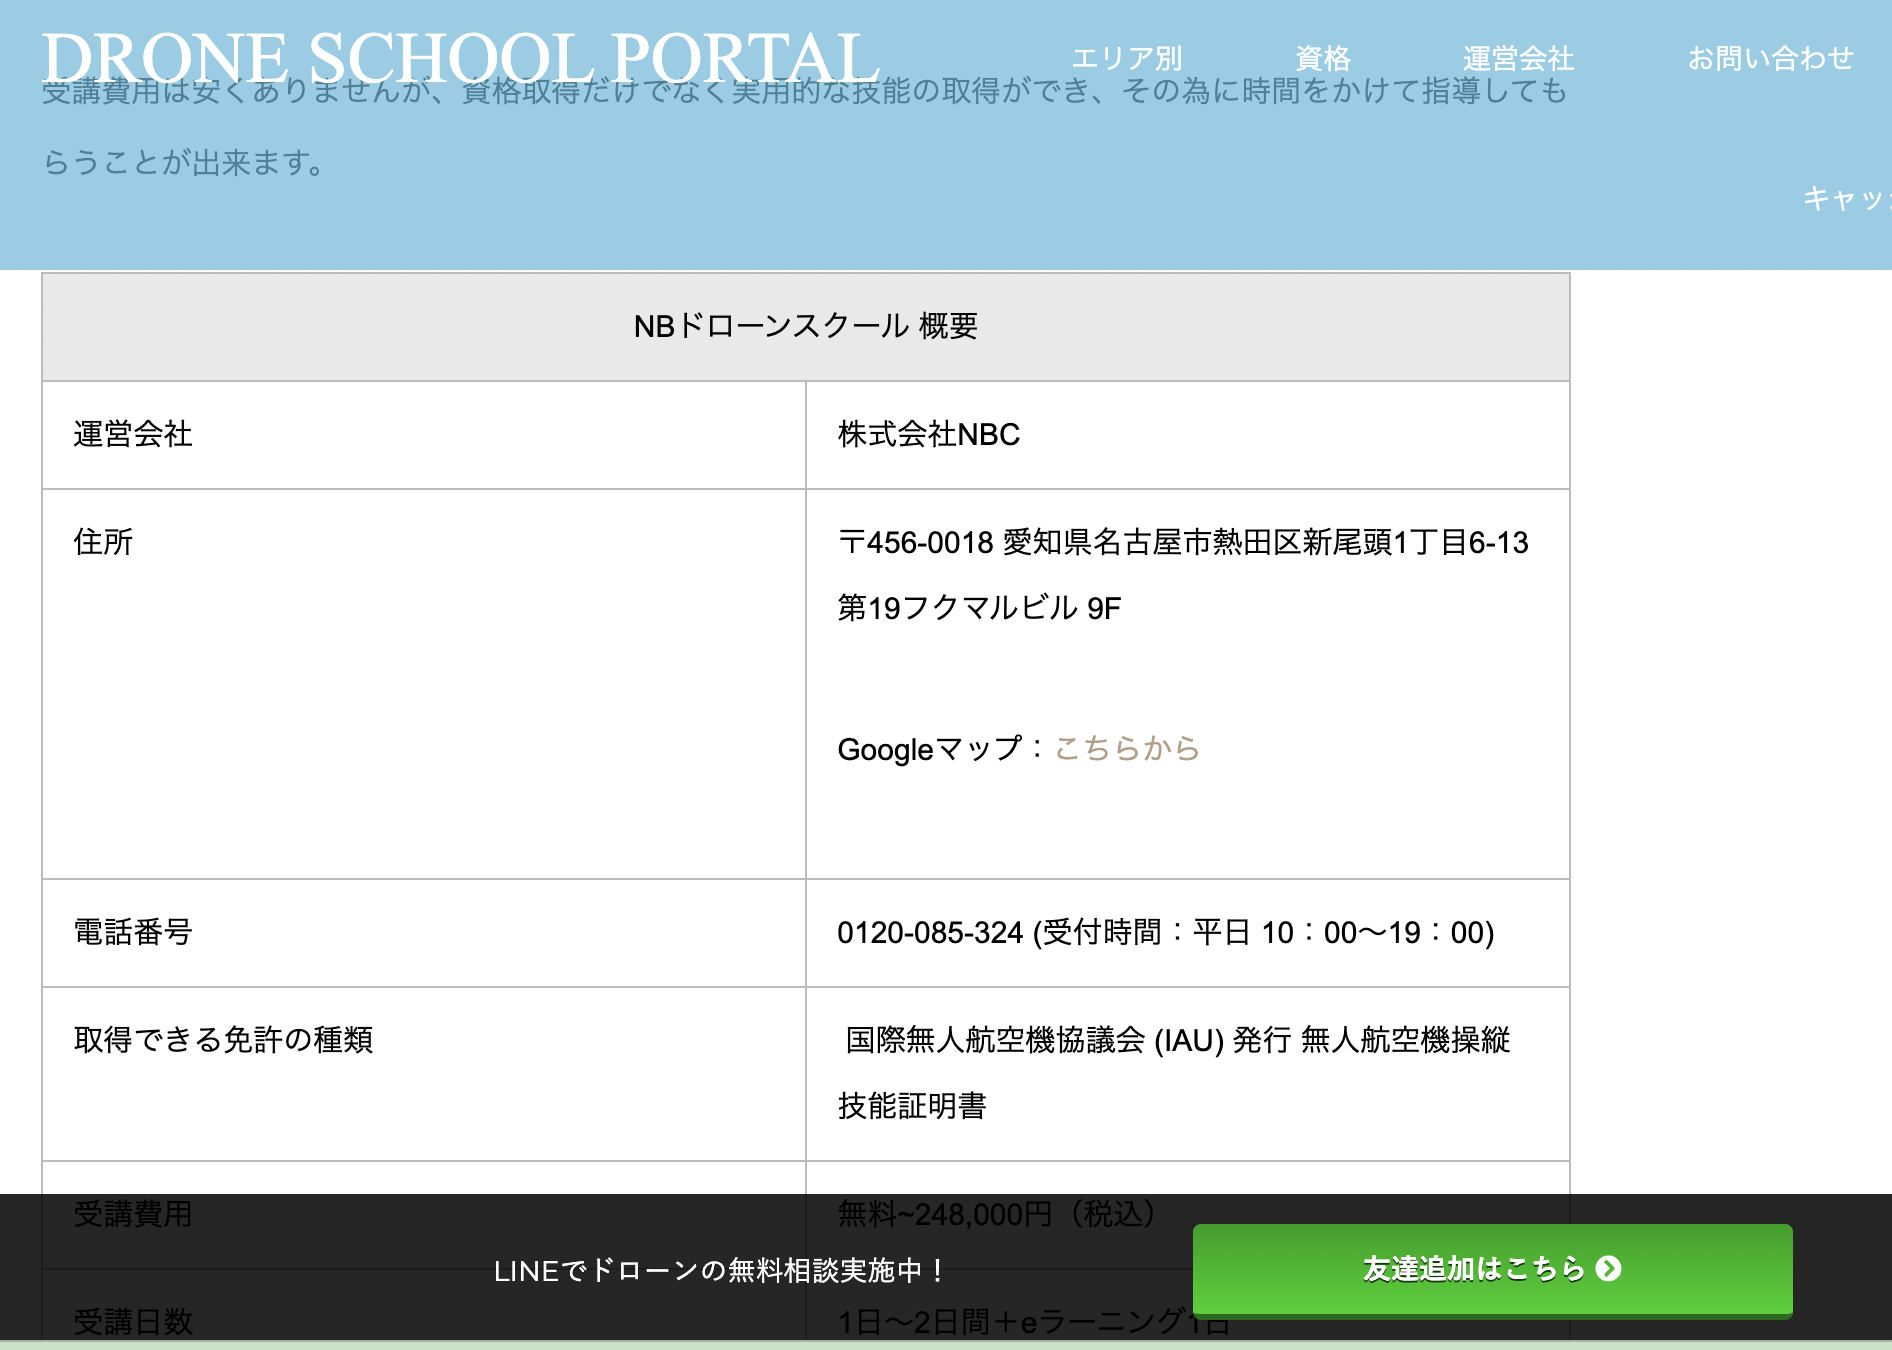Click the green 友達追加はこちら button
Screen dimensions: 1892x1350
pyautogui.click(x=1492, y=1269)
